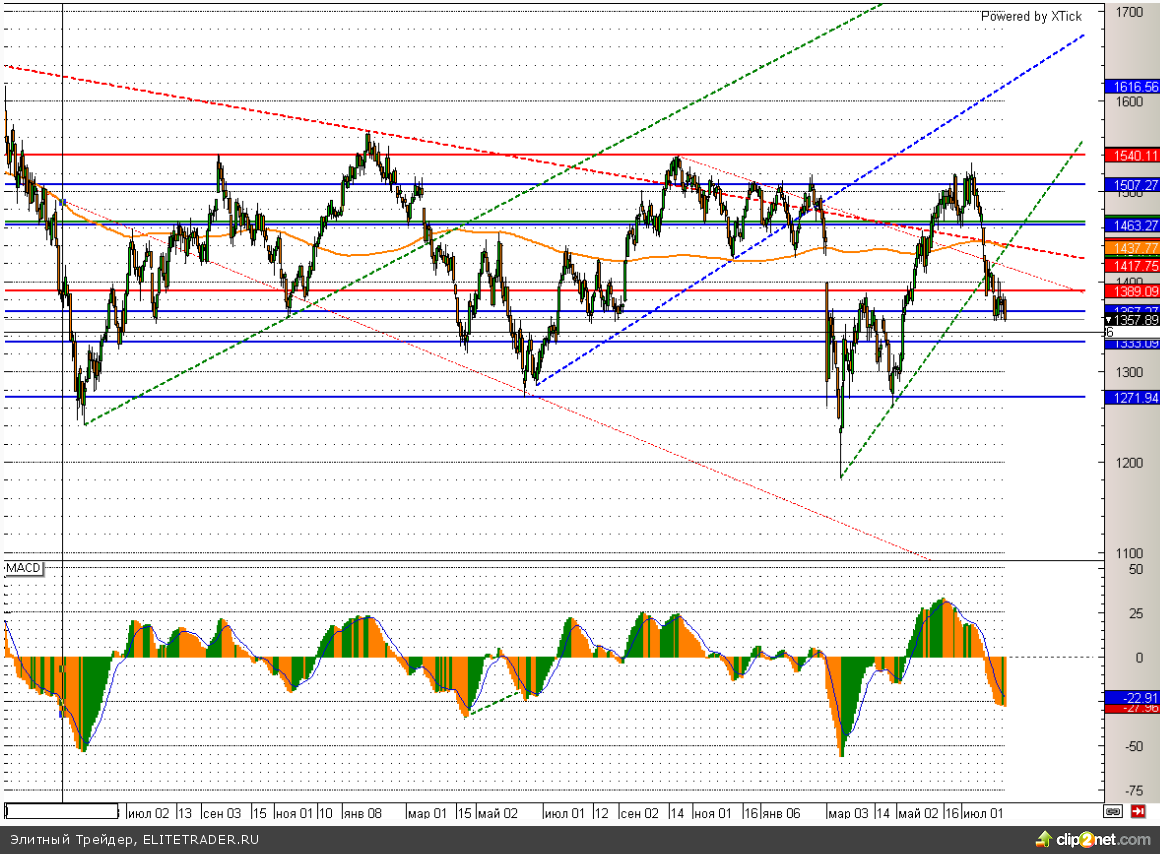The image size is (1160, 854).
Task: Click the 1507.27 blue level label
Action: (1132, 185)
